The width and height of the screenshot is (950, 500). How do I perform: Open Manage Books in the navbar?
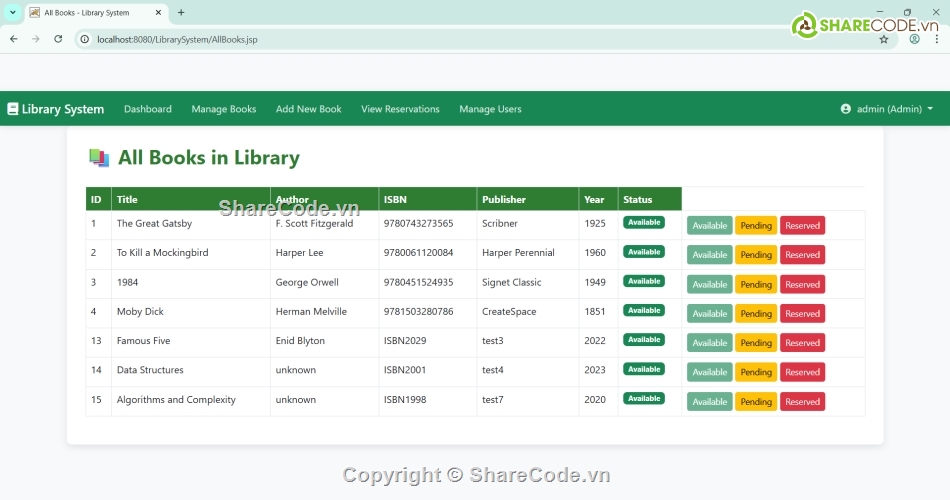coord(223,109)
